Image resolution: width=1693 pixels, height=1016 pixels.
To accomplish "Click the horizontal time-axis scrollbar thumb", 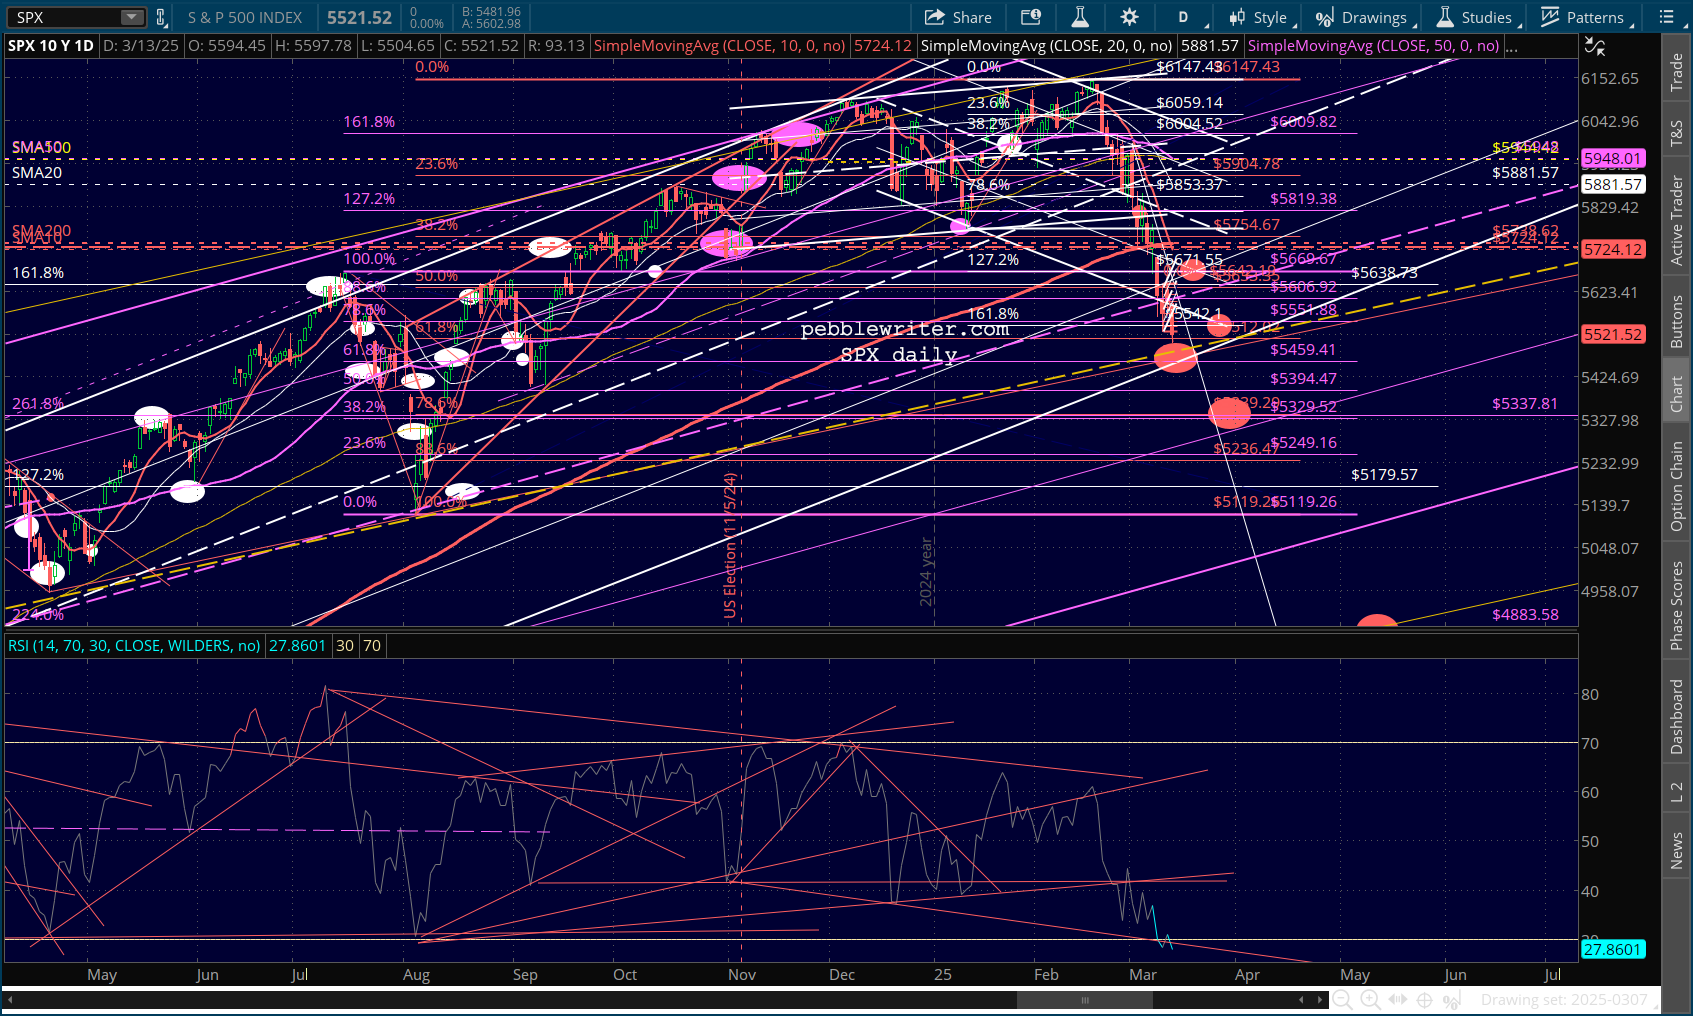I will 1085,999.
